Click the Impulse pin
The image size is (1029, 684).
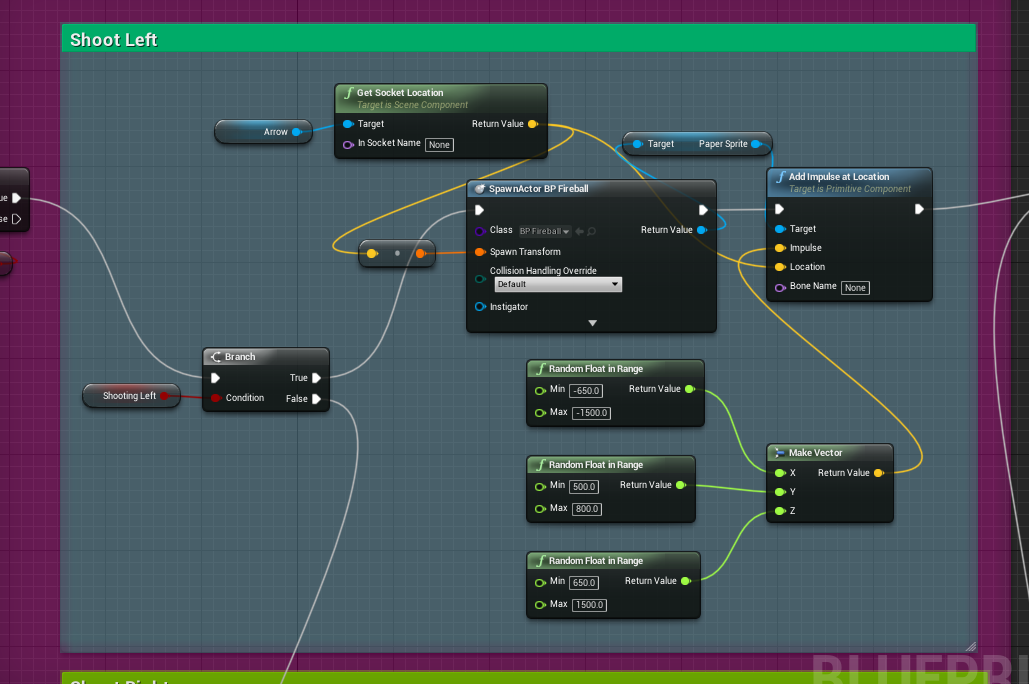pos(780,248)
